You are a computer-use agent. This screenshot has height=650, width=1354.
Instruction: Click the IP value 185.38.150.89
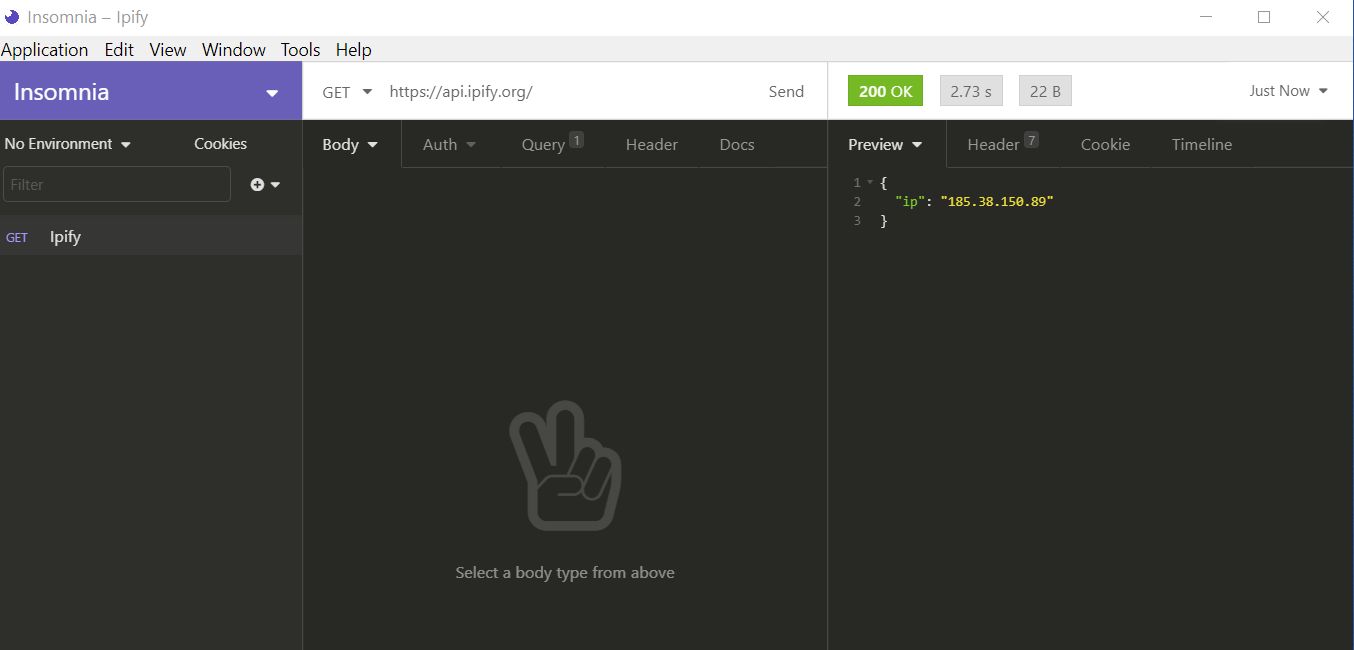pos(997,202)
